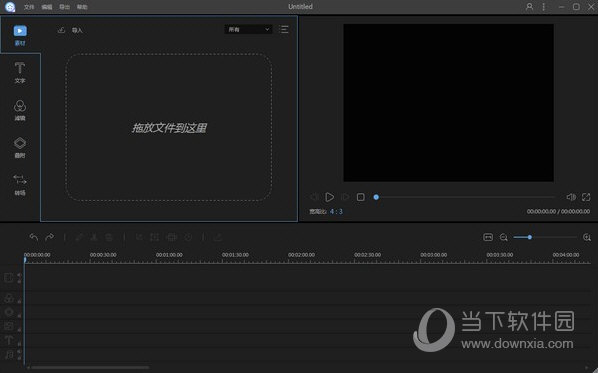Toggle the media list view icon
The height and width of the screenshot is (373, 598).
coord(284,29)
